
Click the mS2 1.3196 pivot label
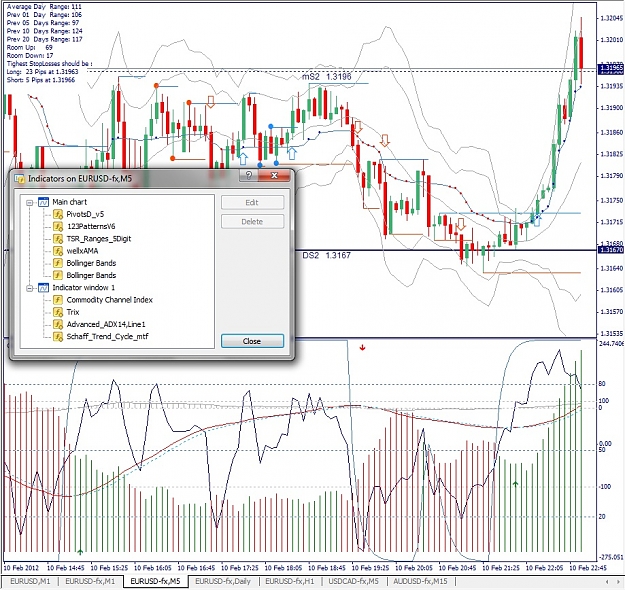327,77
